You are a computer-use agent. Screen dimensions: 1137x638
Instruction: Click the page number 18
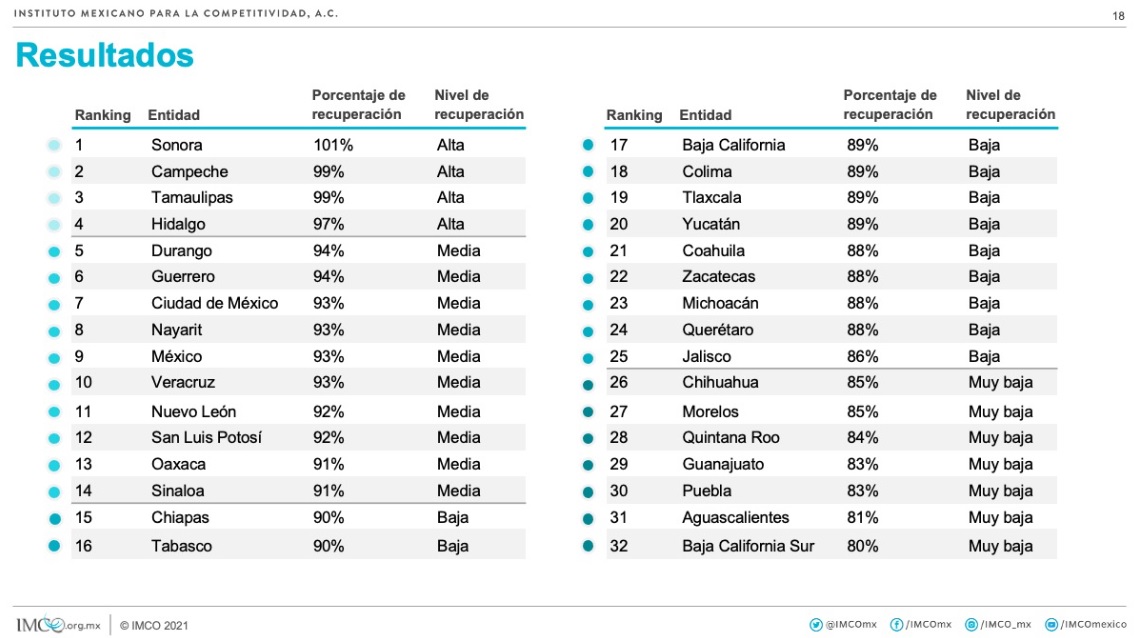point(1118,15)
